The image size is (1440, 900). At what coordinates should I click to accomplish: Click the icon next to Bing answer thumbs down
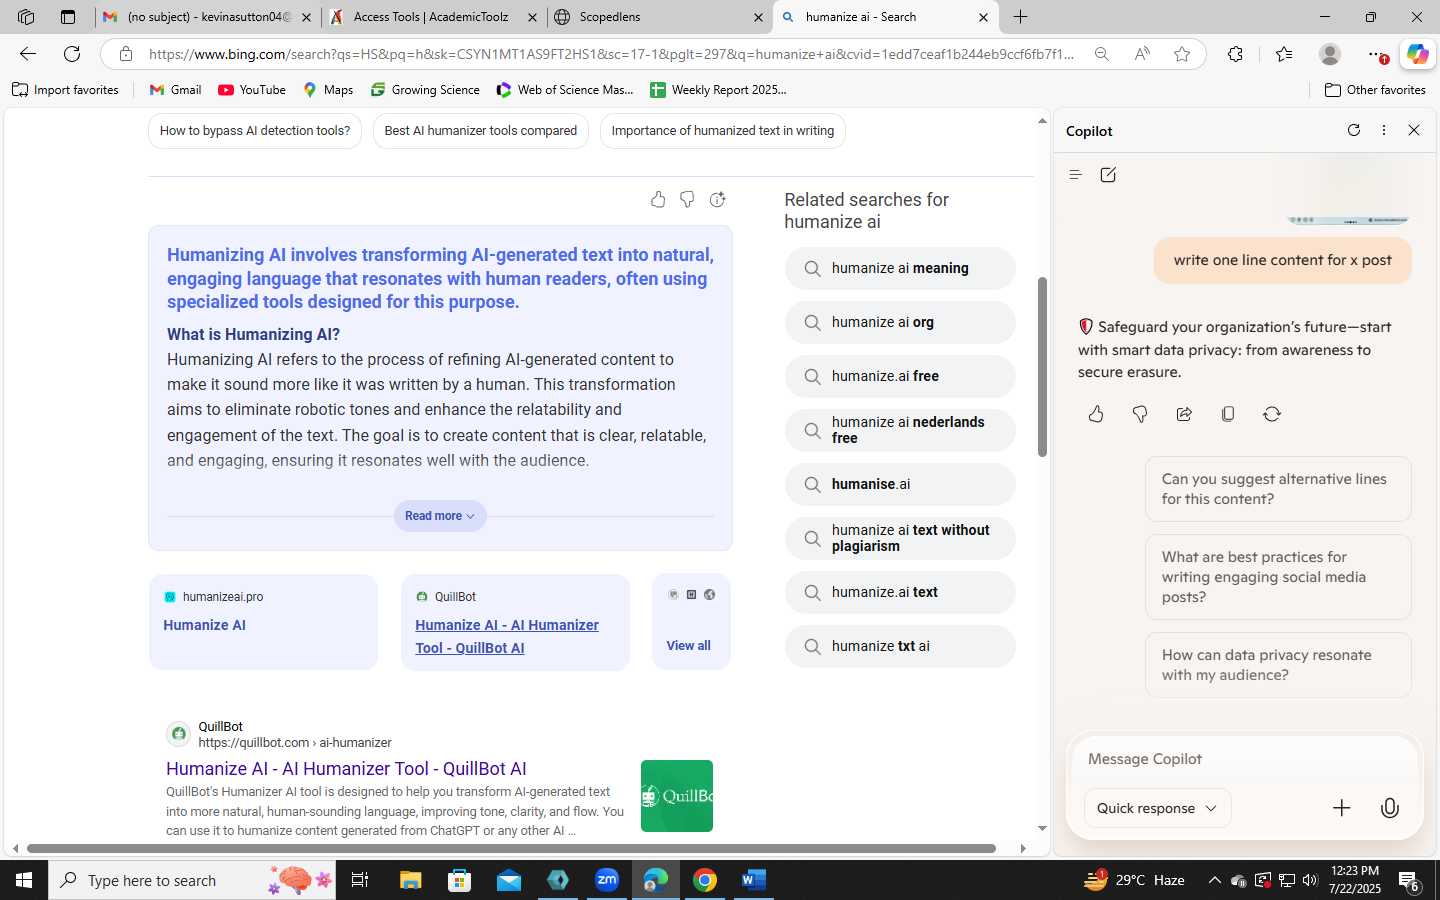click(717, 200)
